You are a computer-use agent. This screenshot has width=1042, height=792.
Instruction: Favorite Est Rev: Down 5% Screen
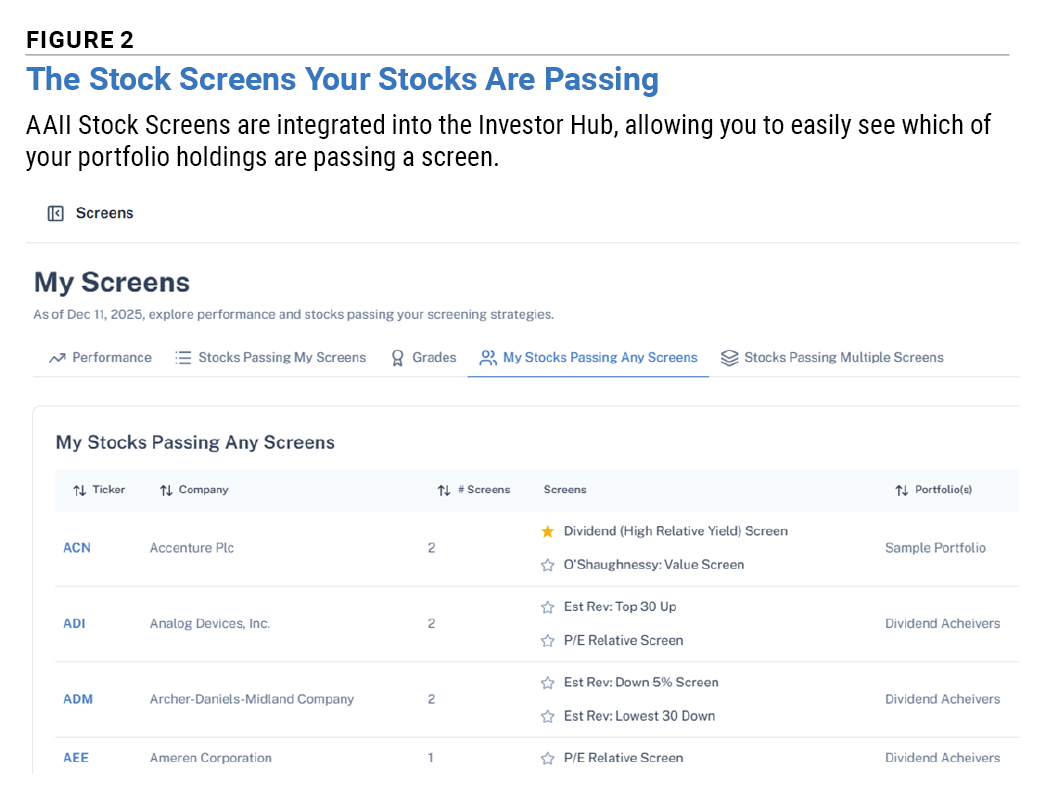[548, 683]
